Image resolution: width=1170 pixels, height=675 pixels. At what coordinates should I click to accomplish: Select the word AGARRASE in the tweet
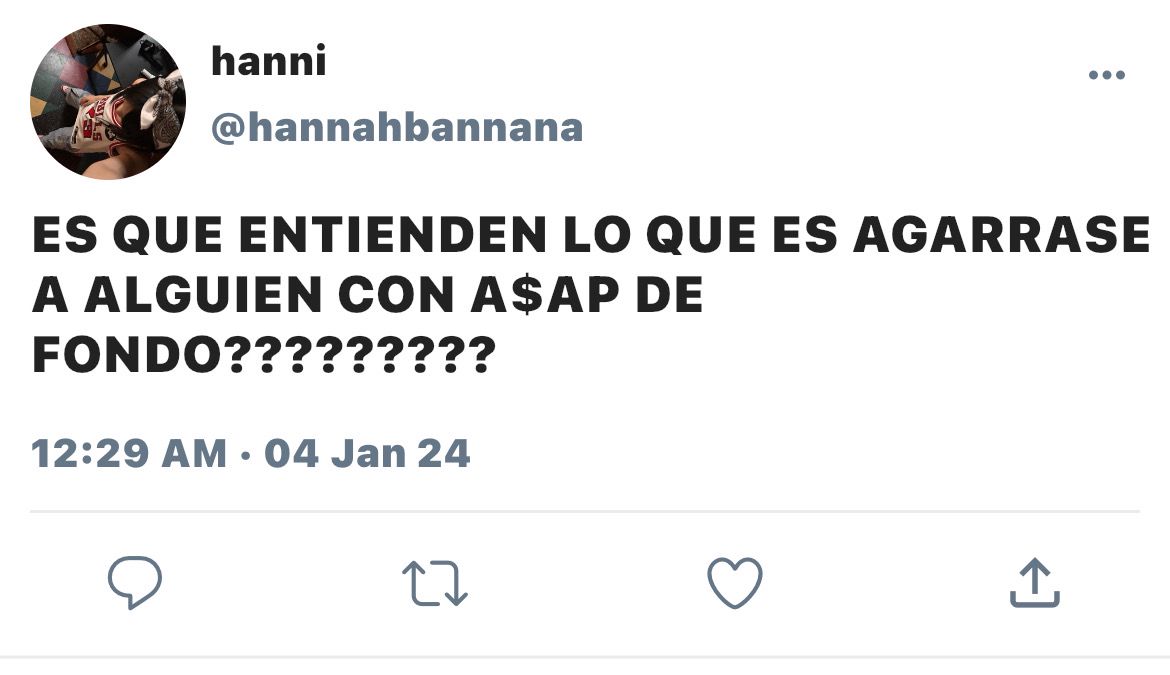(x=1001, y=235)
